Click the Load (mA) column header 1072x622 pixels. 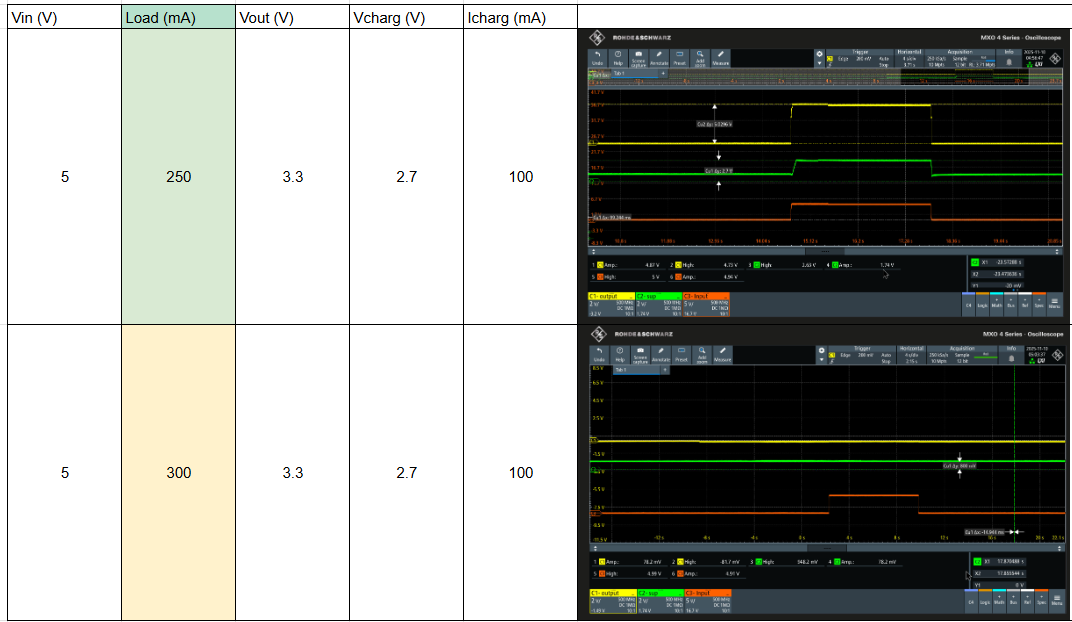point(178,18)
